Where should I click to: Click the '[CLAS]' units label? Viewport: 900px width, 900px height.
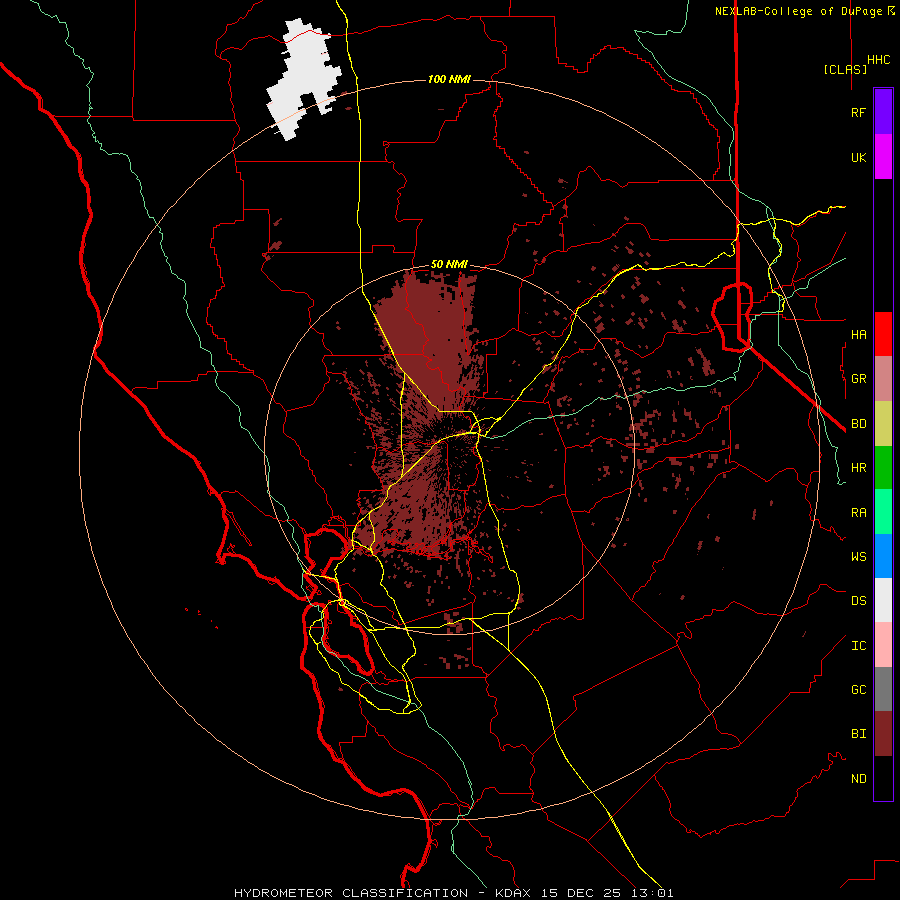tap(845, 69)
